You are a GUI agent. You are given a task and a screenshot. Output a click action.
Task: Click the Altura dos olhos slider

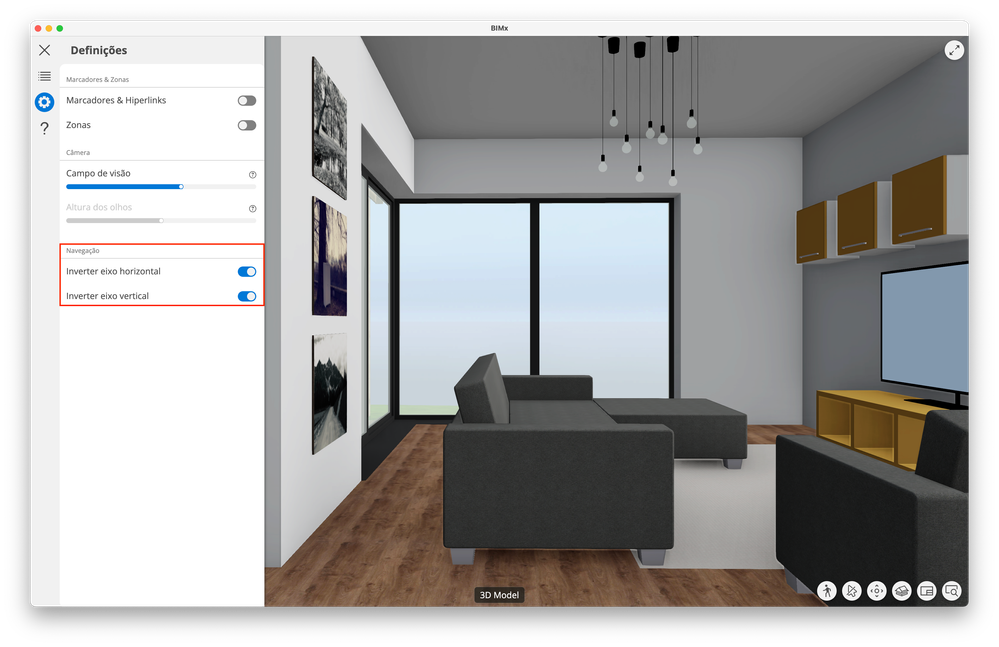click(x=161, y=220)
